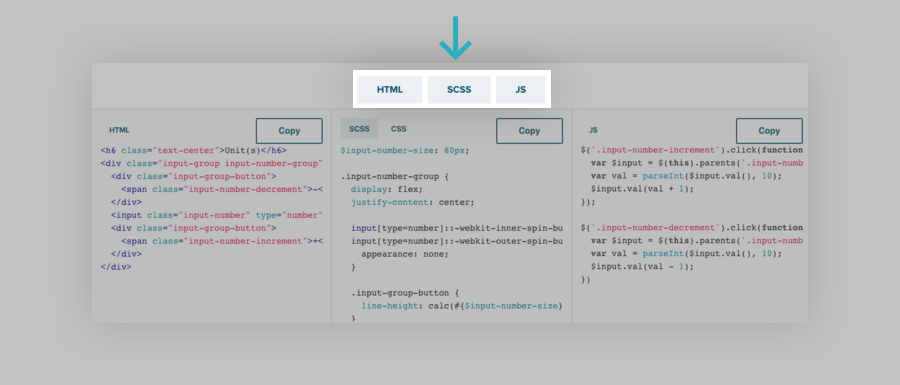Toggle the HTML panel button in top bar
Viewport: 900px width, 385px height.
click(390, 90)
